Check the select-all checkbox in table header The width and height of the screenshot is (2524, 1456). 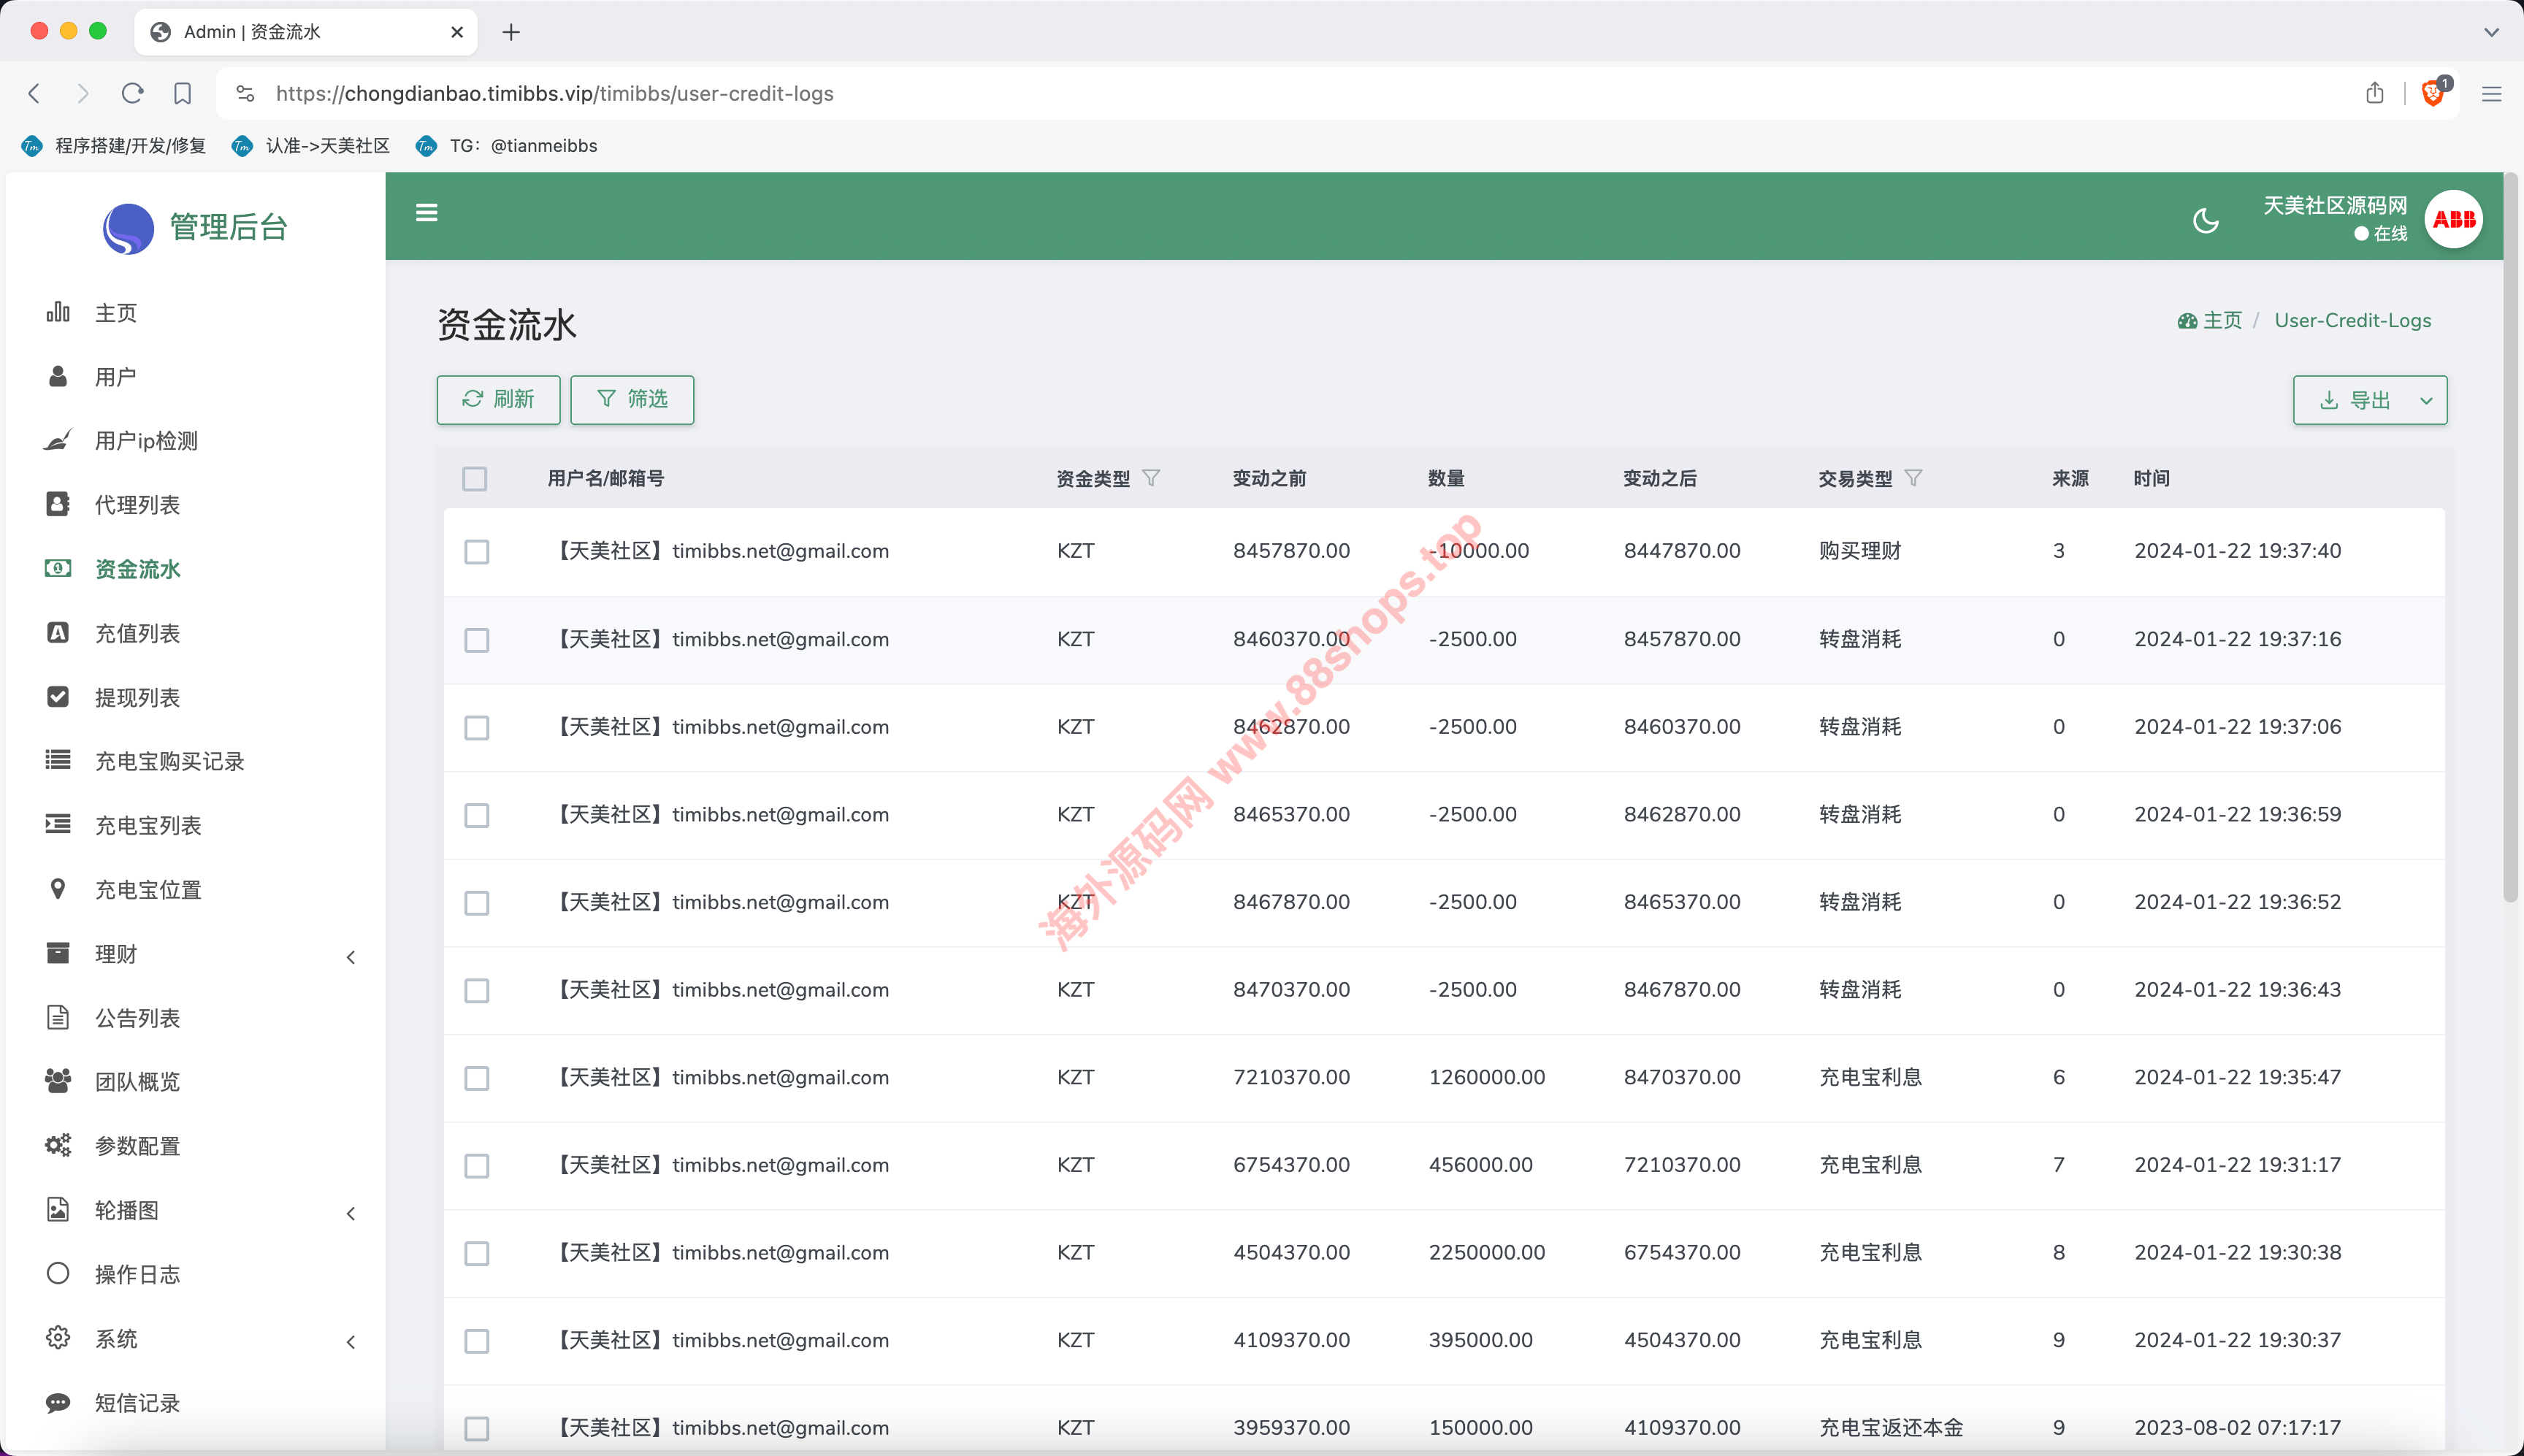coord(475,479)
